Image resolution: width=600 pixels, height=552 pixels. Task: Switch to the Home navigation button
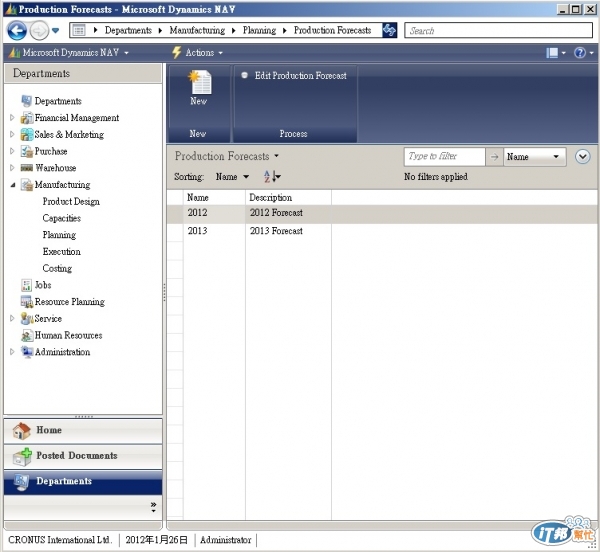coord(83,430)
